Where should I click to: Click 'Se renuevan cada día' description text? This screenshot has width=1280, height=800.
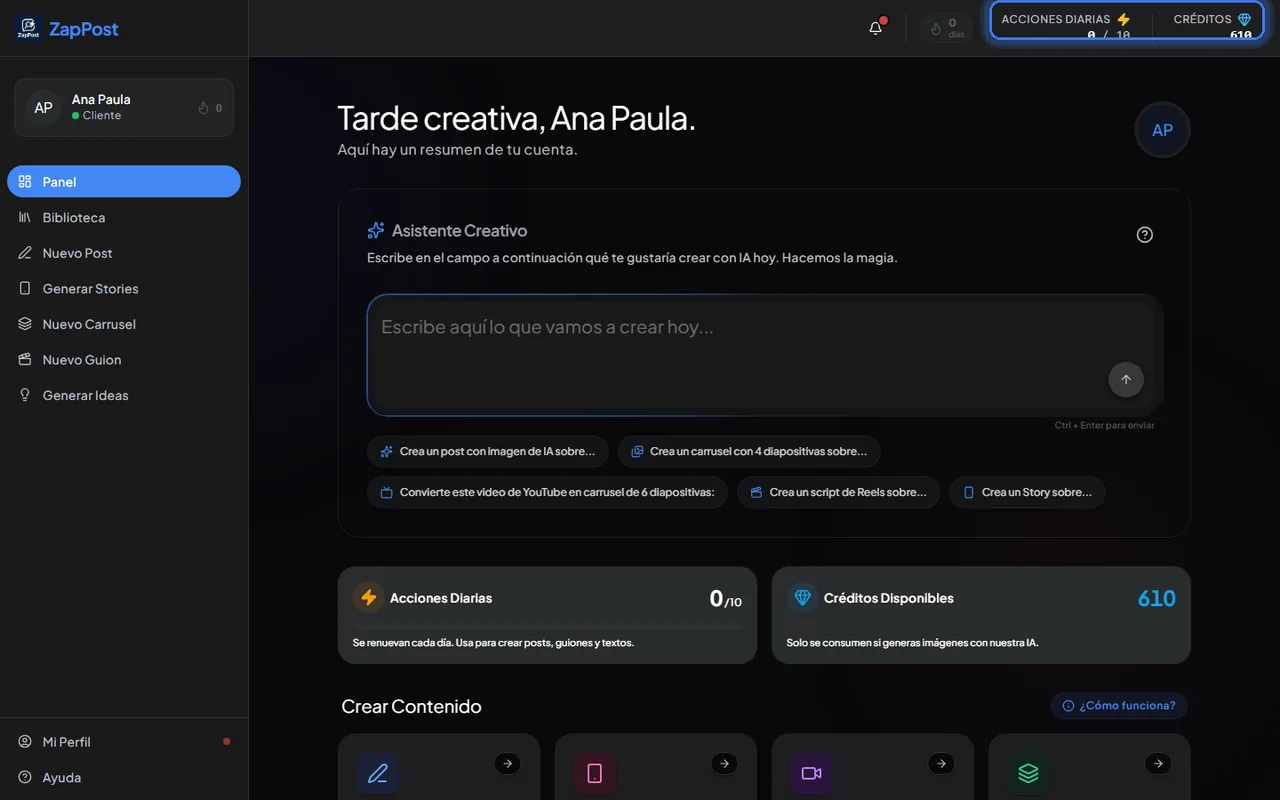[x=493, y=643]
